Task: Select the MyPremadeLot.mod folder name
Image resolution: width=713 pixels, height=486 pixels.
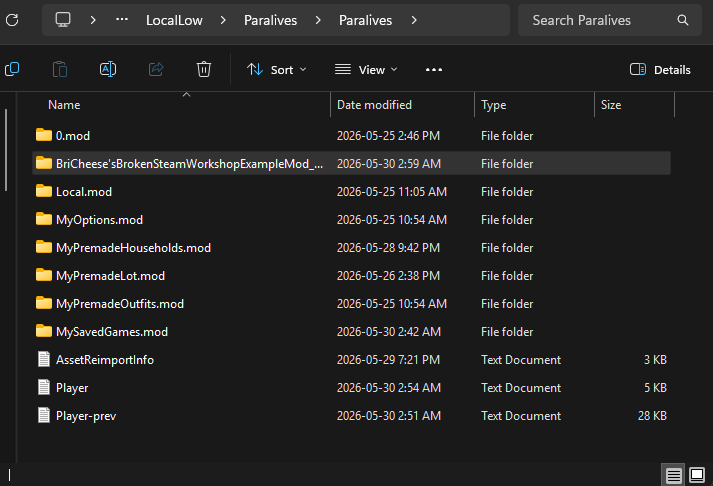Action: (x=110, y=276)
